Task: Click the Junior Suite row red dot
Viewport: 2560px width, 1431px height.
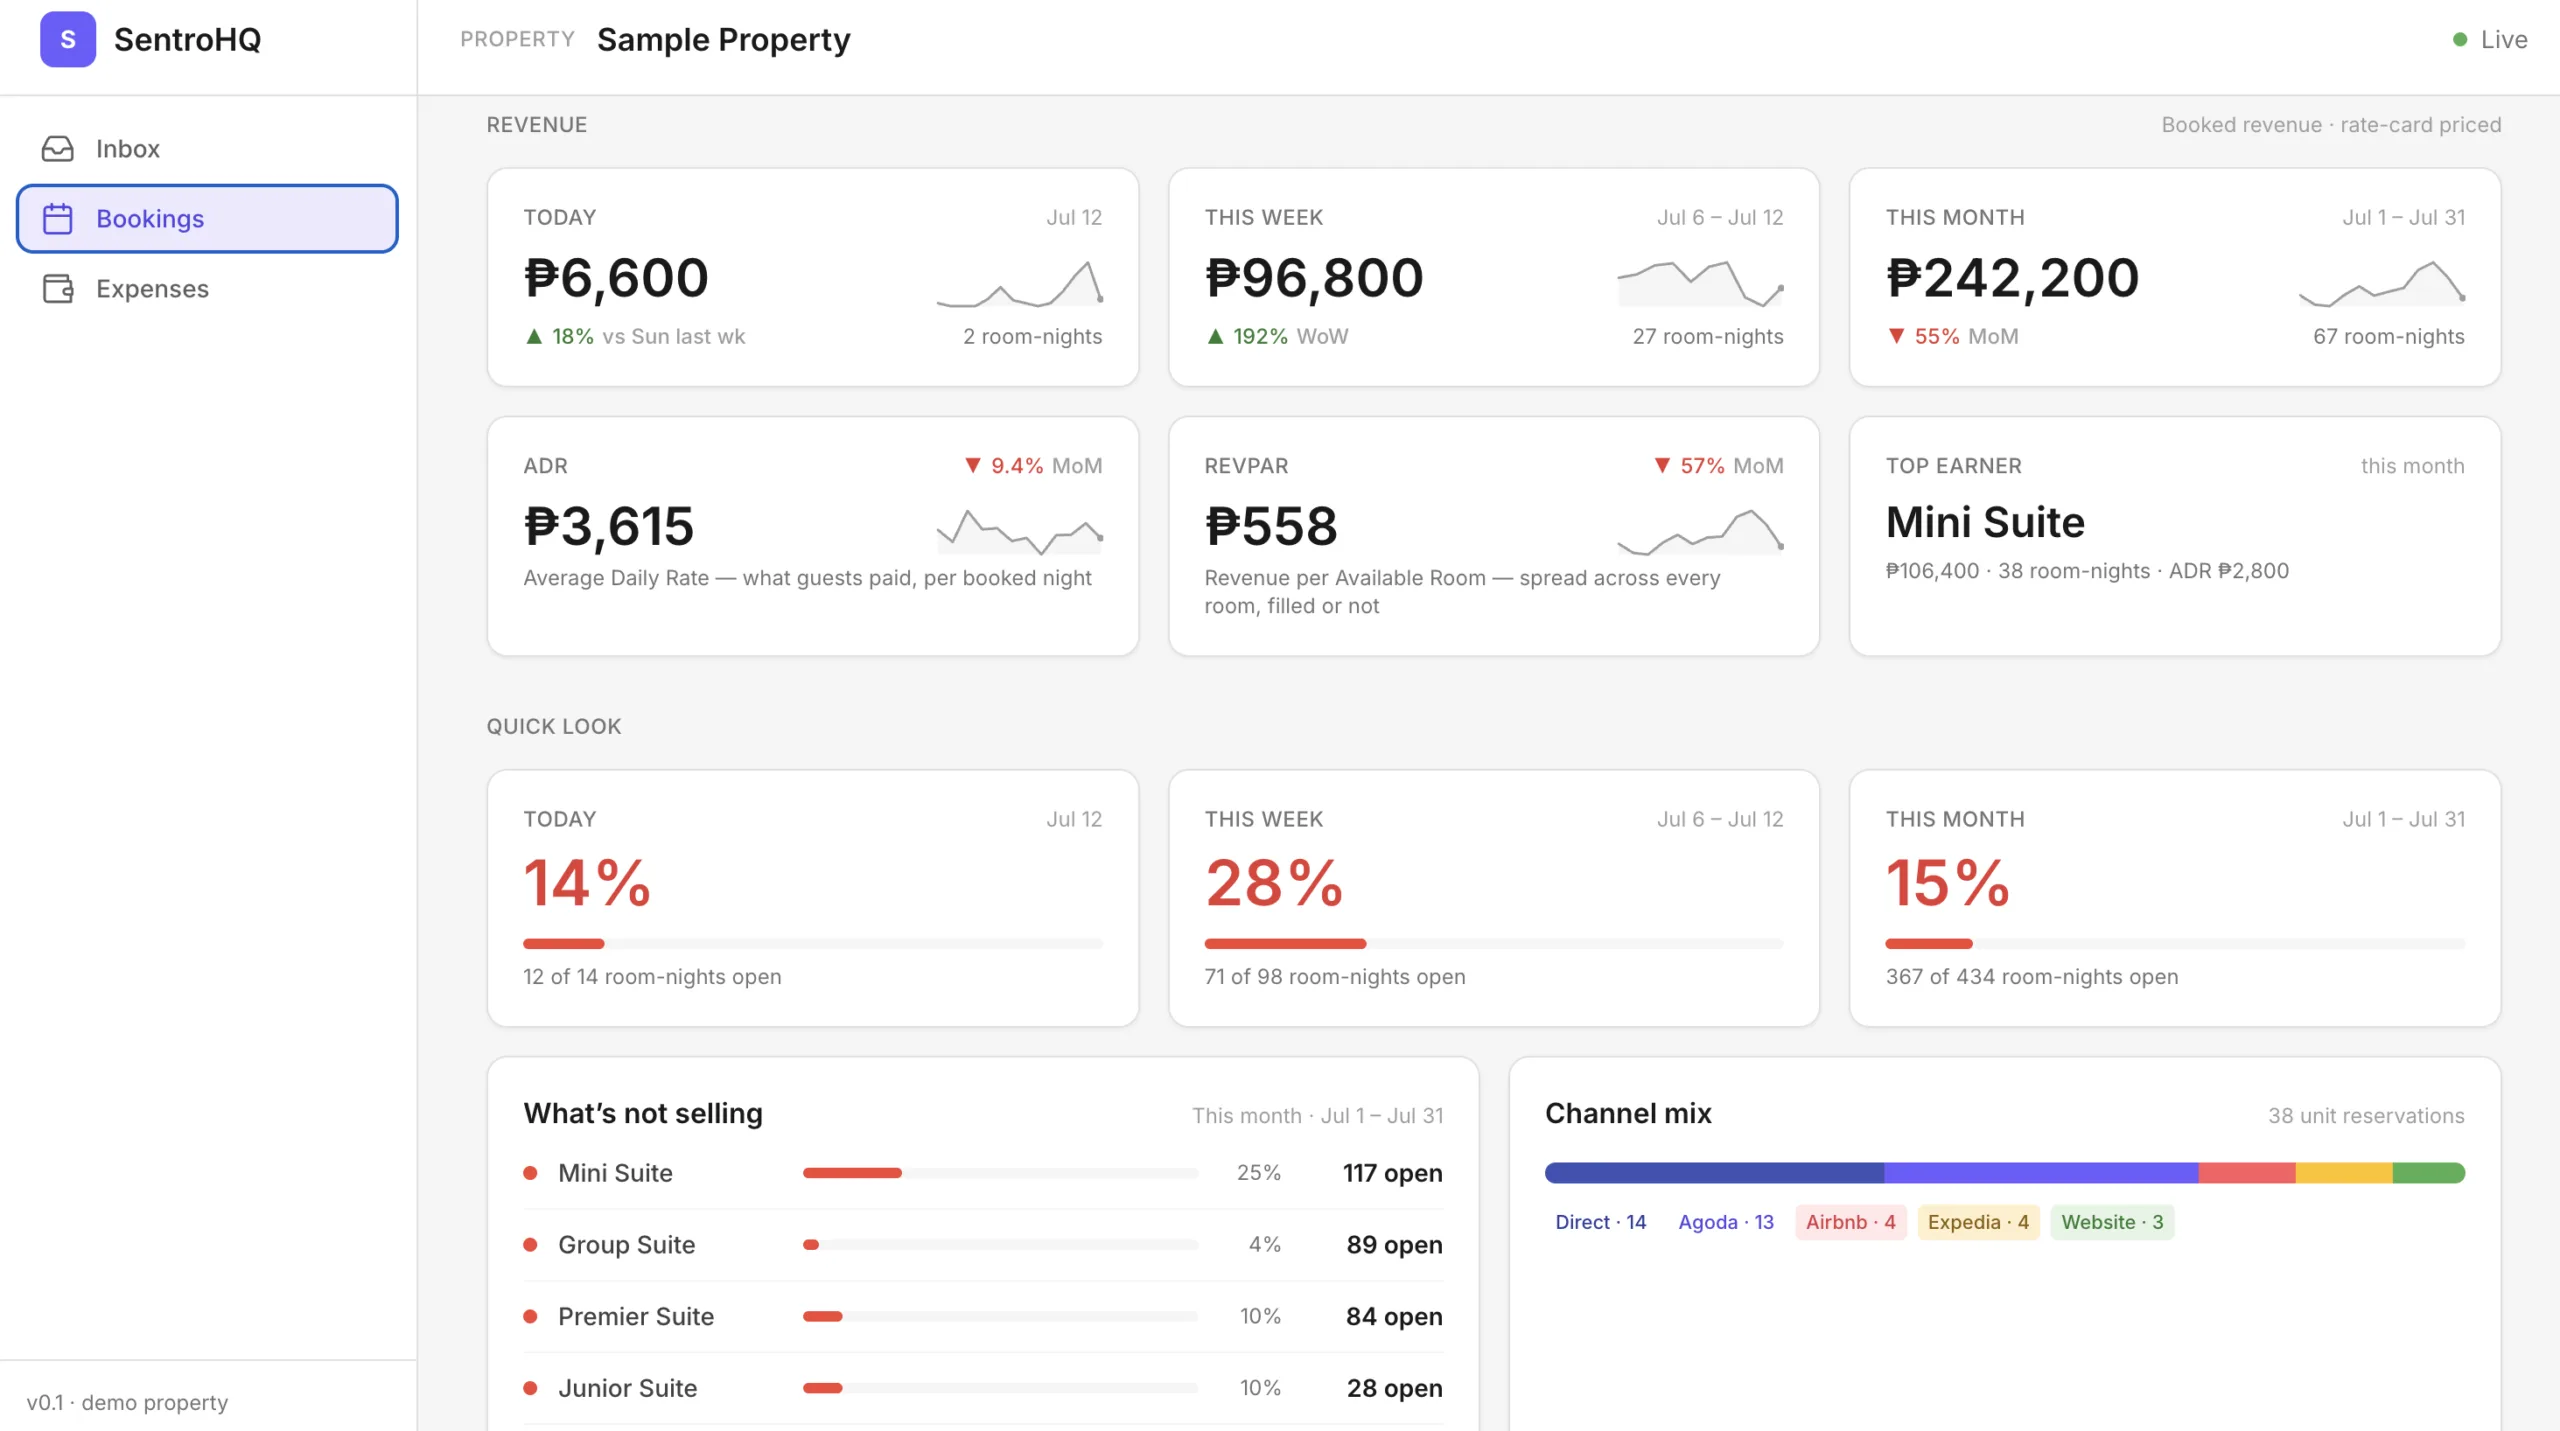Action: (x=531, y=1389)
